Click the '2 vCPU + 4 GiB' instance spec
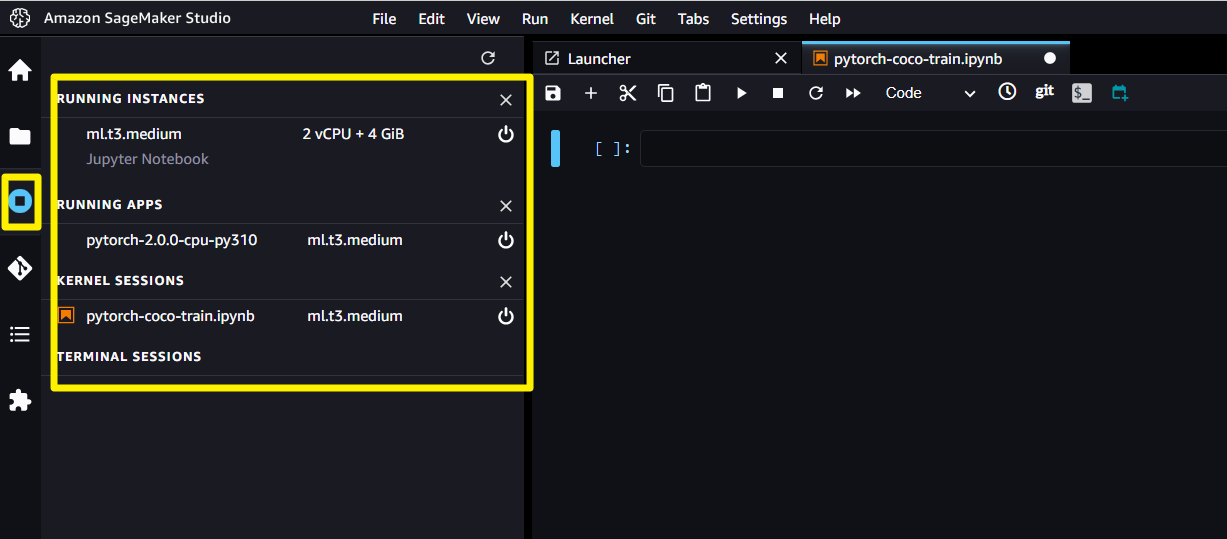The width and height of the screenshot is (1227, 539). 353,134
